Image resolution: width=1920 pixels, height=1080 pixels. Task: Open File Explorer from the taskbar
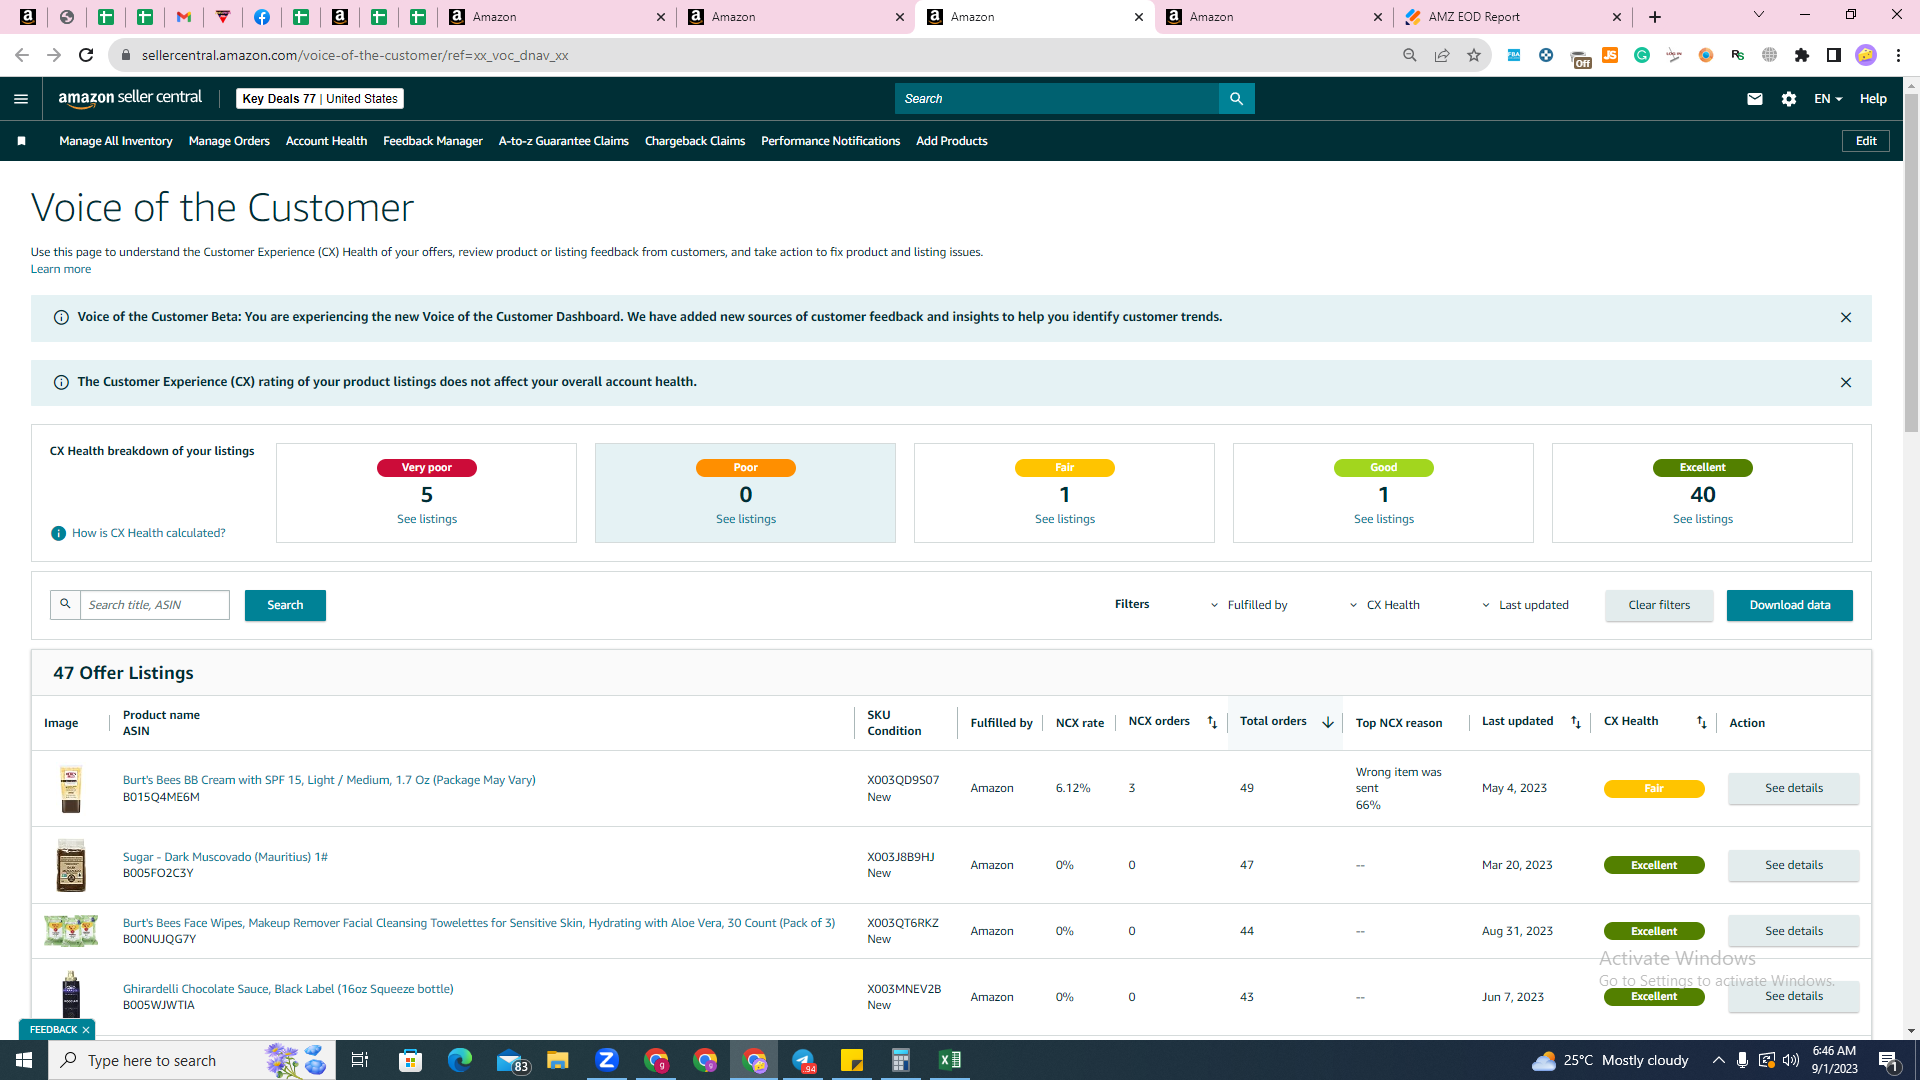tap(558, 1060)
